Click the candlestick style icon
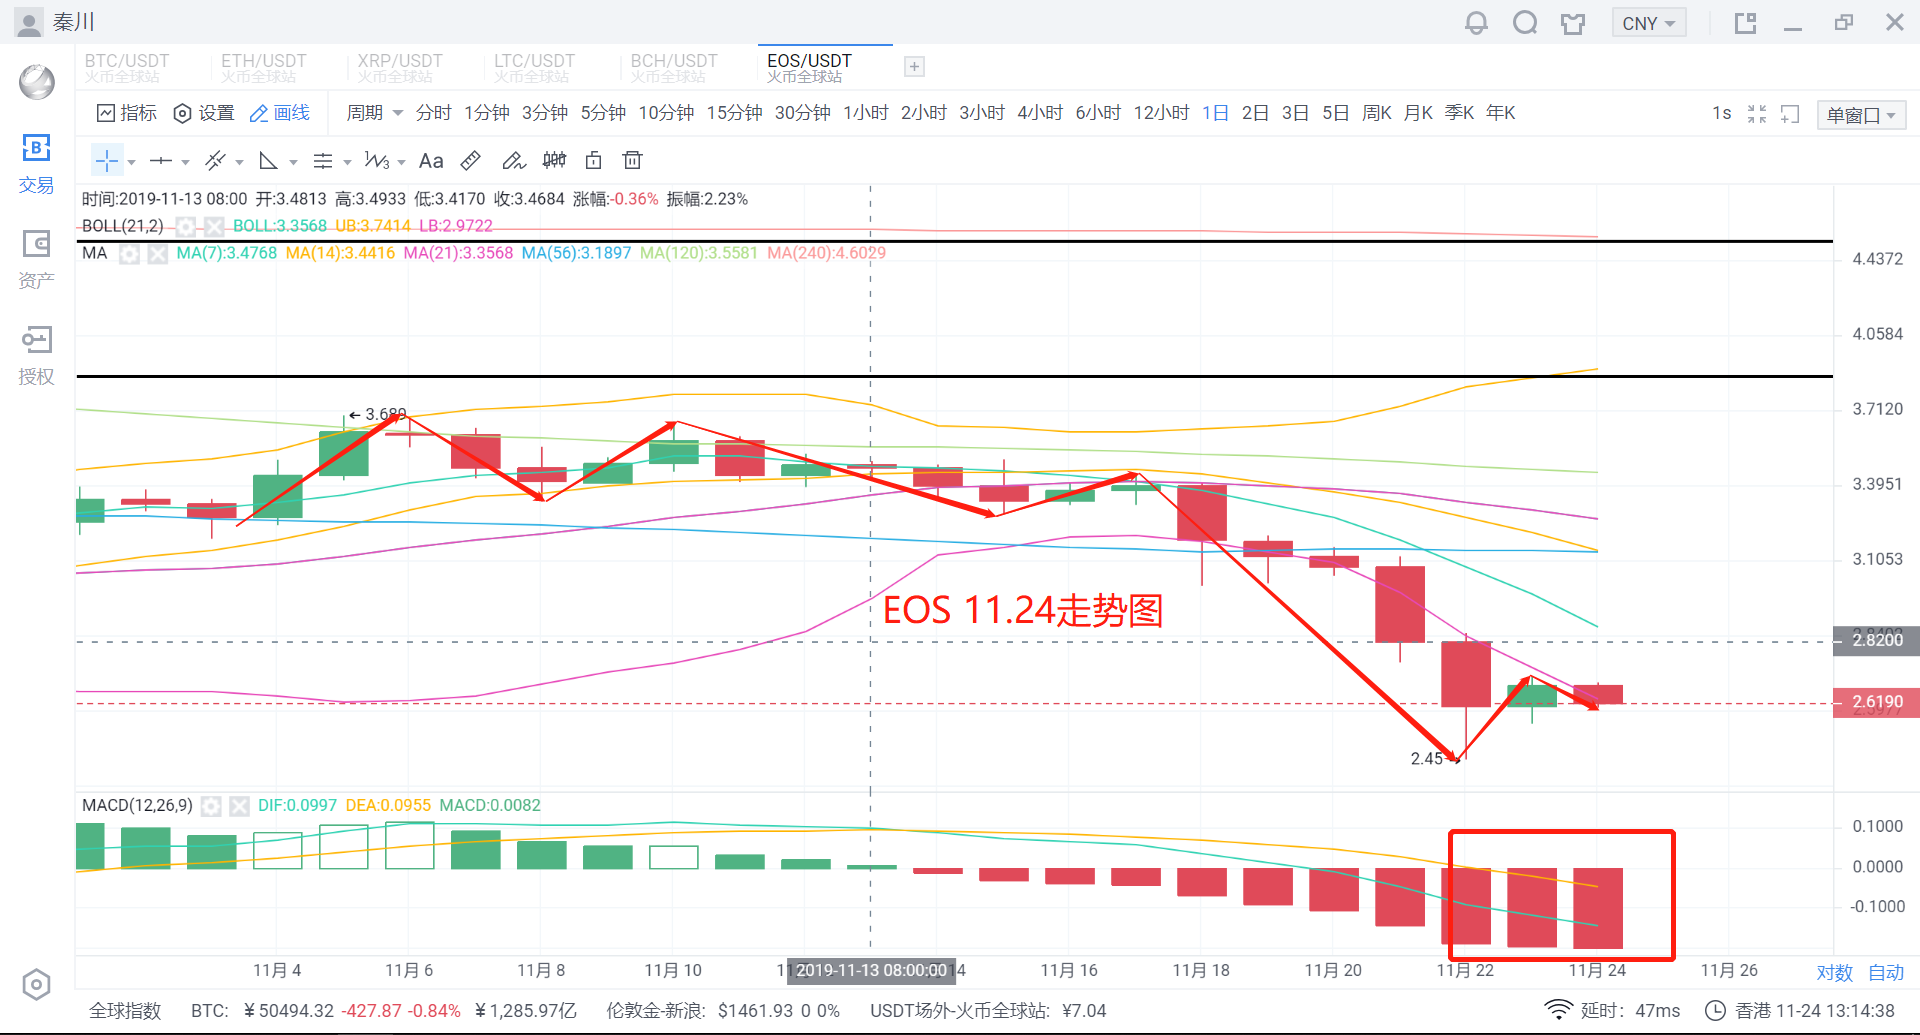The height and width of the screenshot is (1035, 1920). coord(554,161)
